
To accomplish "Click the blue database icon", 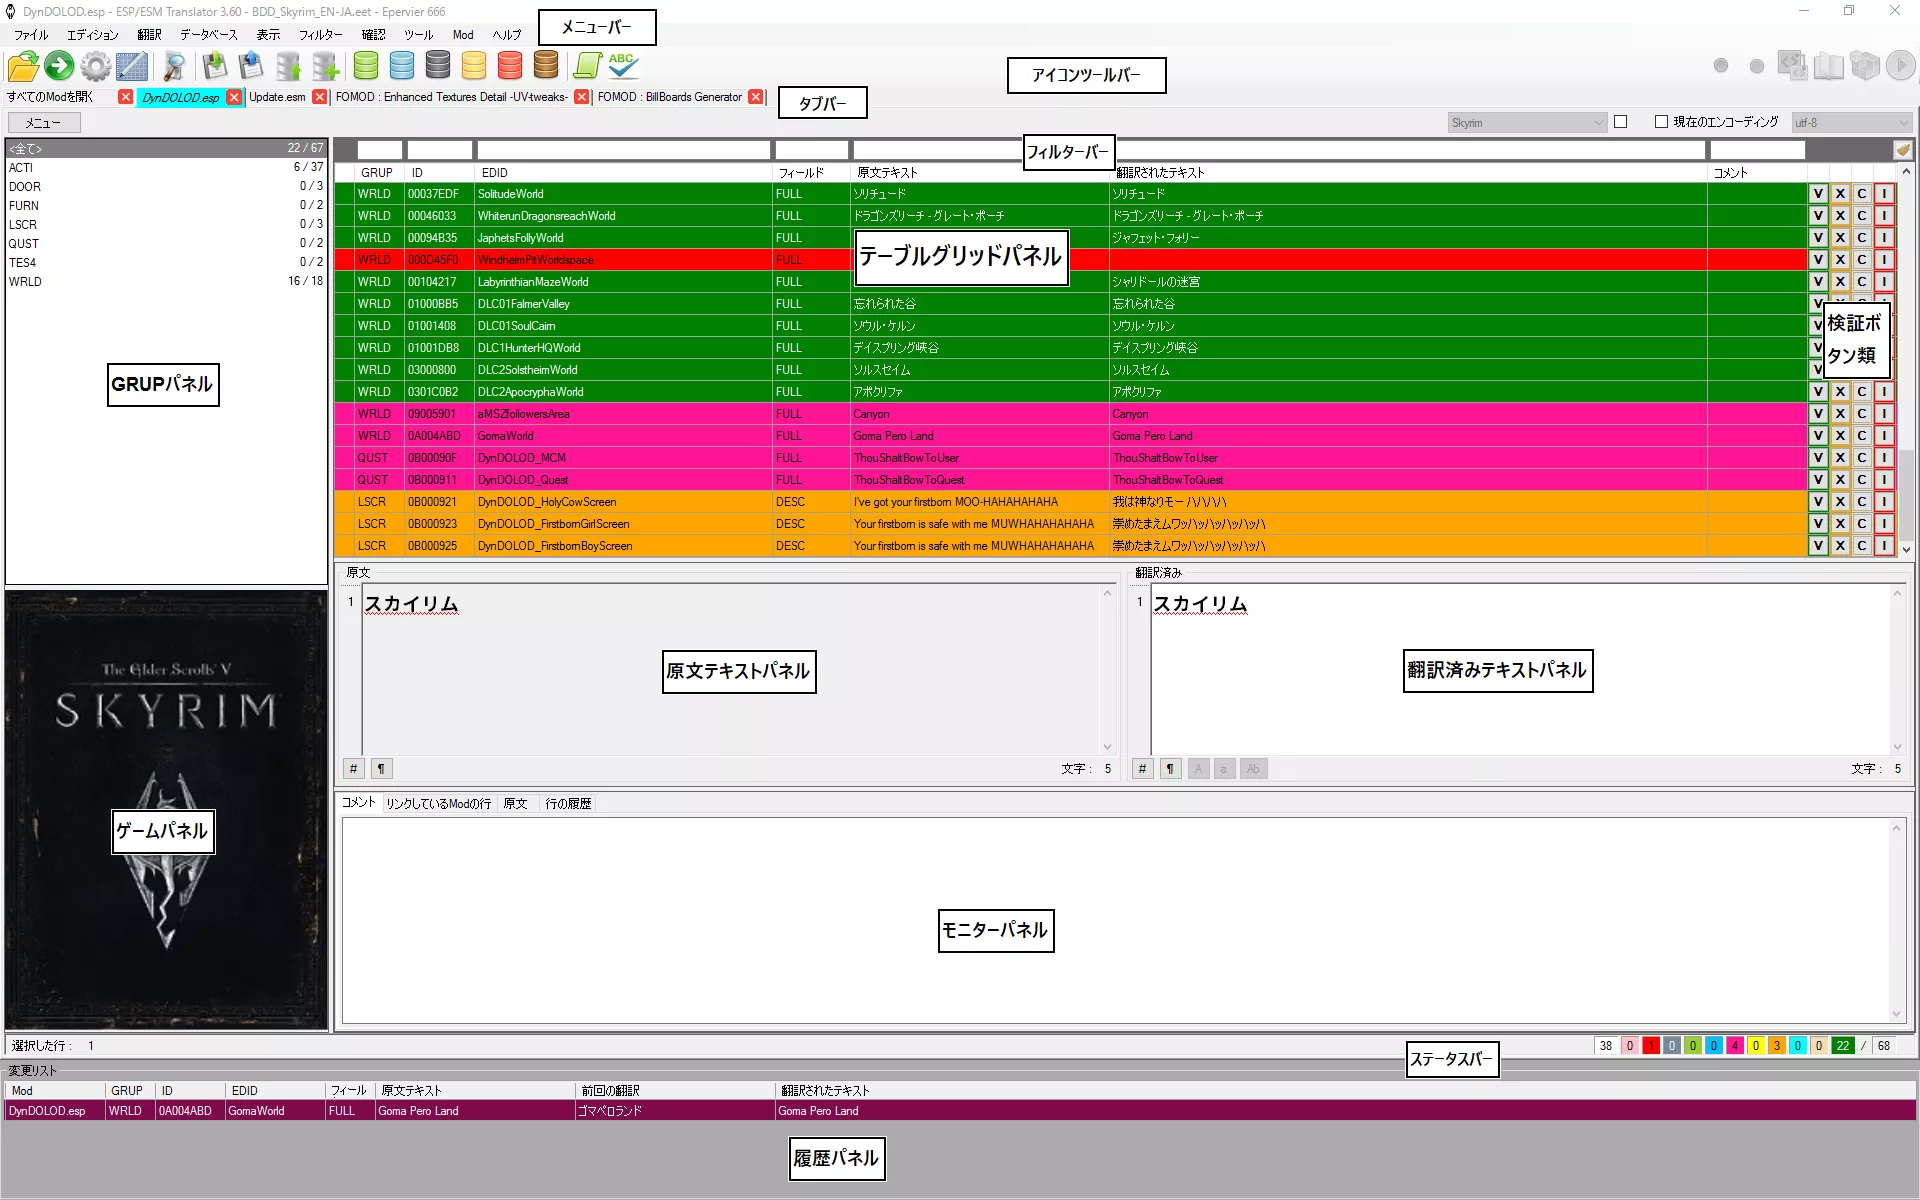I will click(402, 66).
